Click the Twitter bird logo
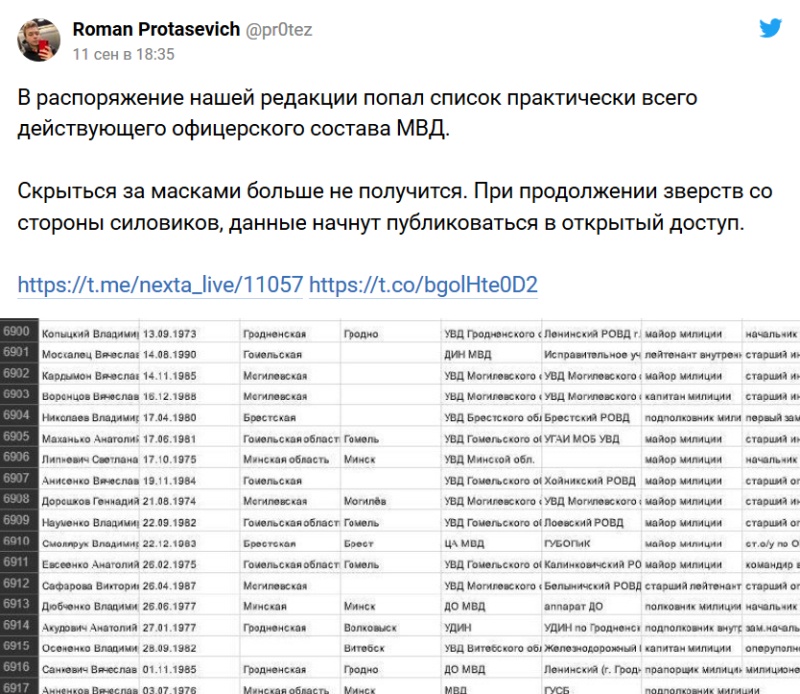This screenshot has height=694, width=800. pos(770,29)
